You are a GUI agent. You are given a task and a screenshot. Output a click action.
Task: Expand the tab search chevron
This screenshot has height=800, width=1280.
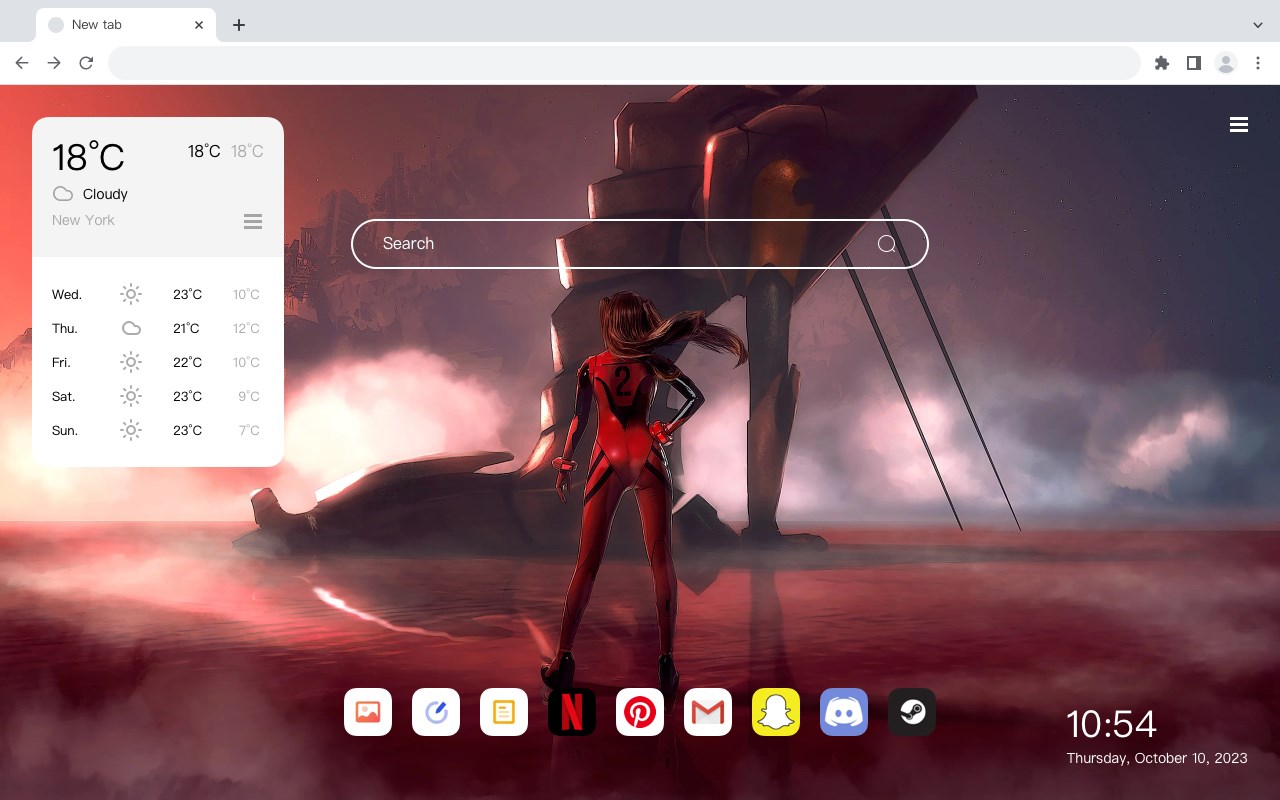pos(1258,25)
